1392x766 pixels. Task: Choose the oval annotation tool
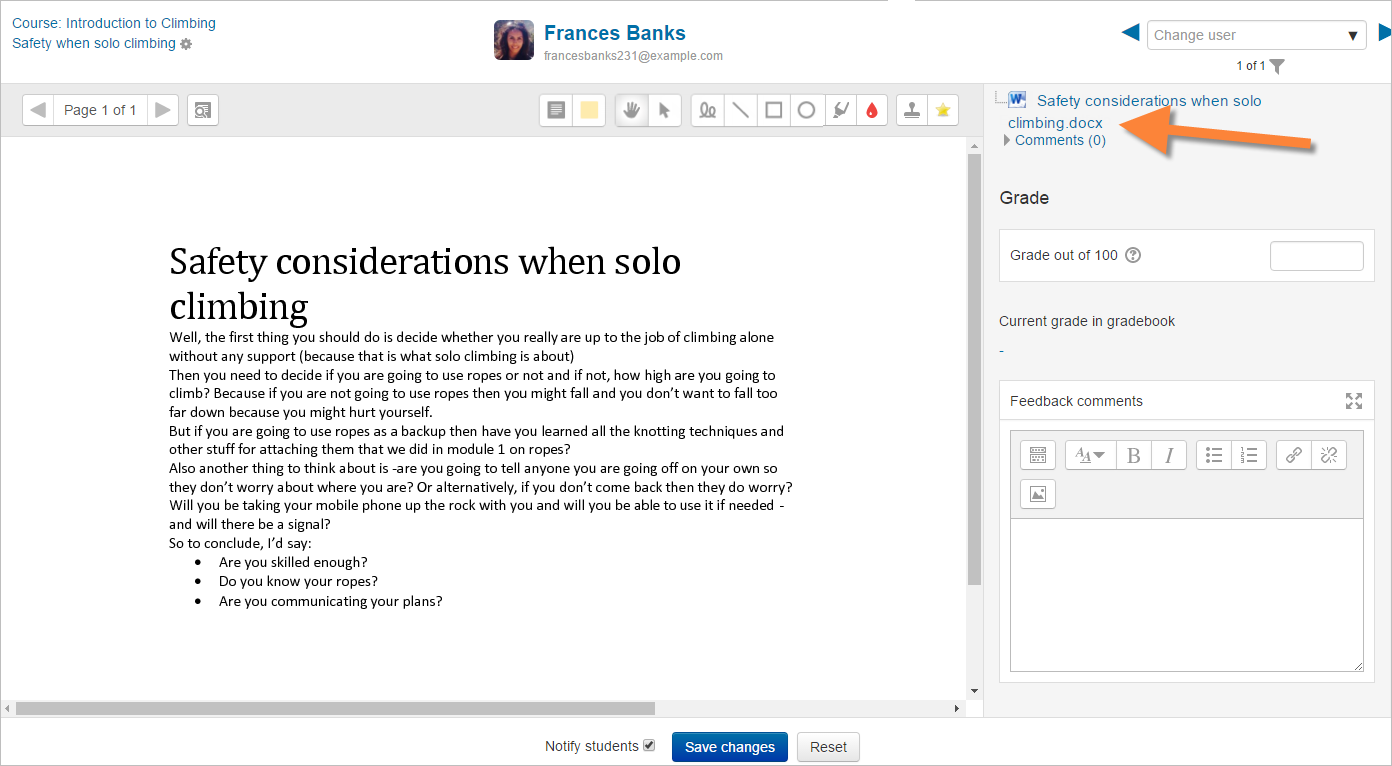click(x=806, y=110)
